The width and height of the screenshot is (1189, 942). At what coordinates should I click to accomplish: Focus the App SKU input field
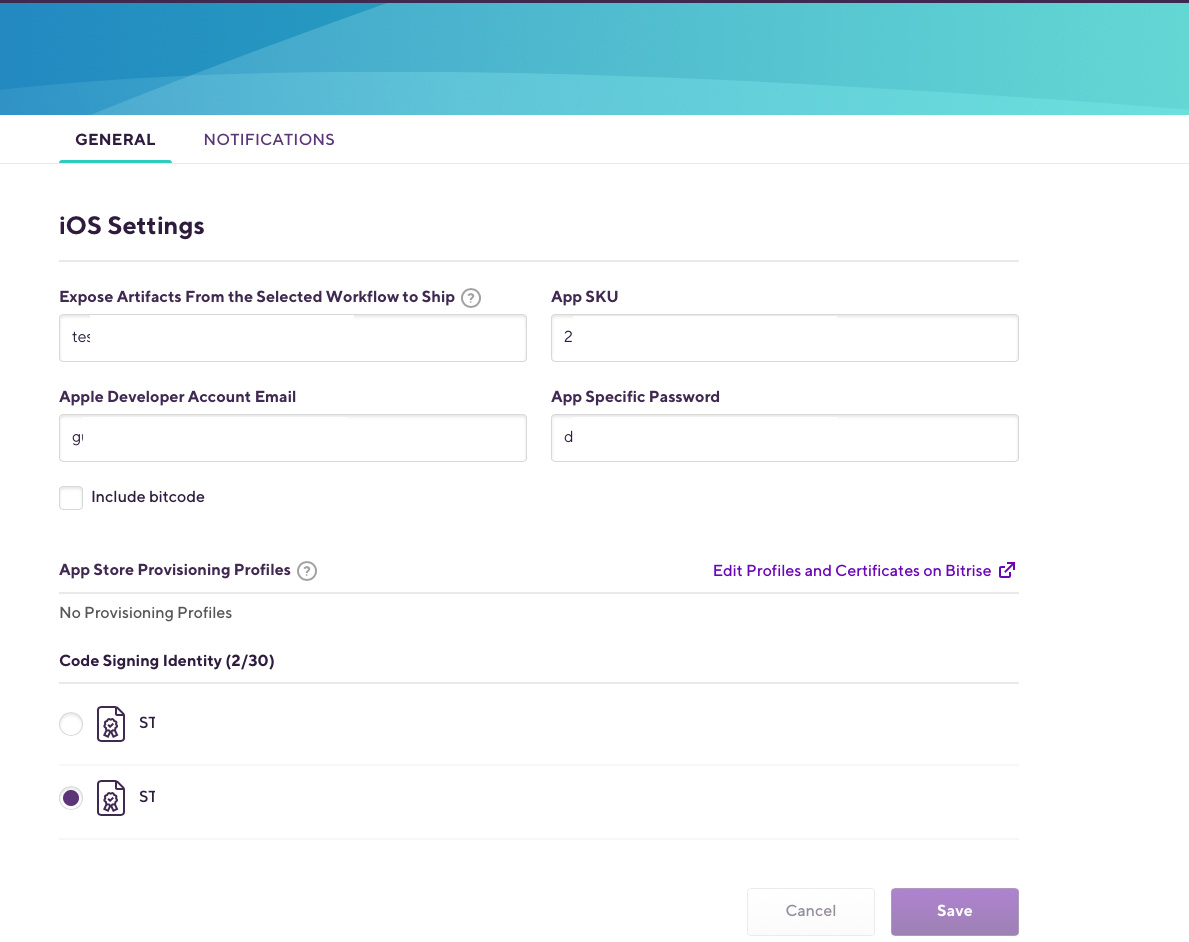tap(785, 338)
